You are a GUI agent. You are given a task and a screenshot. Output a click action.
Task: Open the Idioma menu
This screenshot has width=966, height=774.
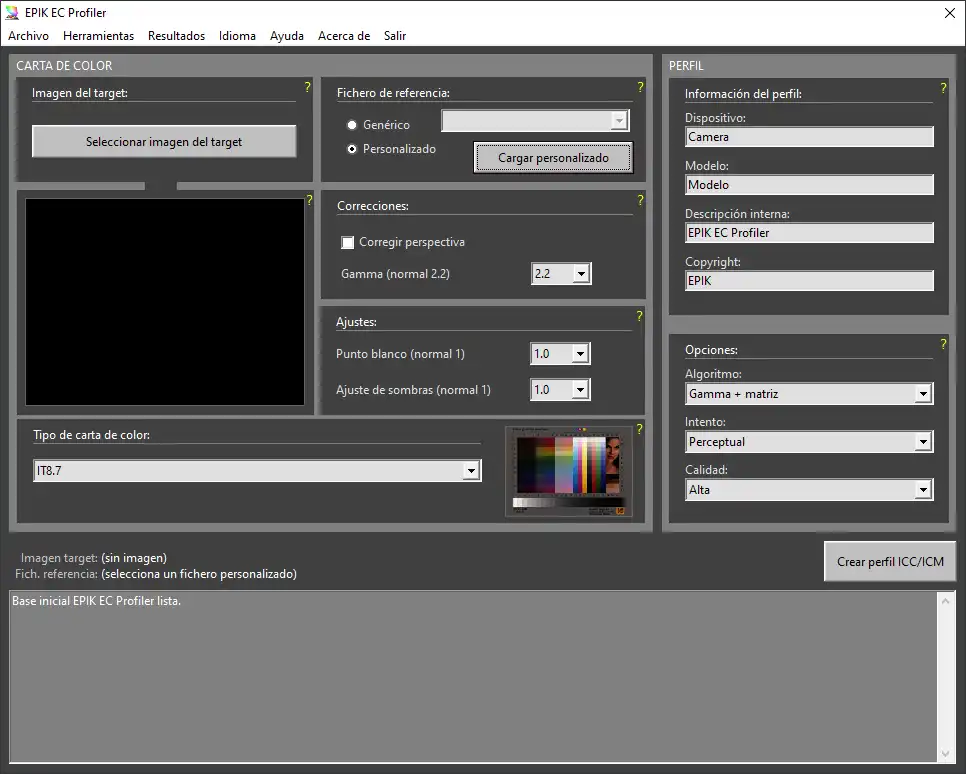[x=237, y=36]
